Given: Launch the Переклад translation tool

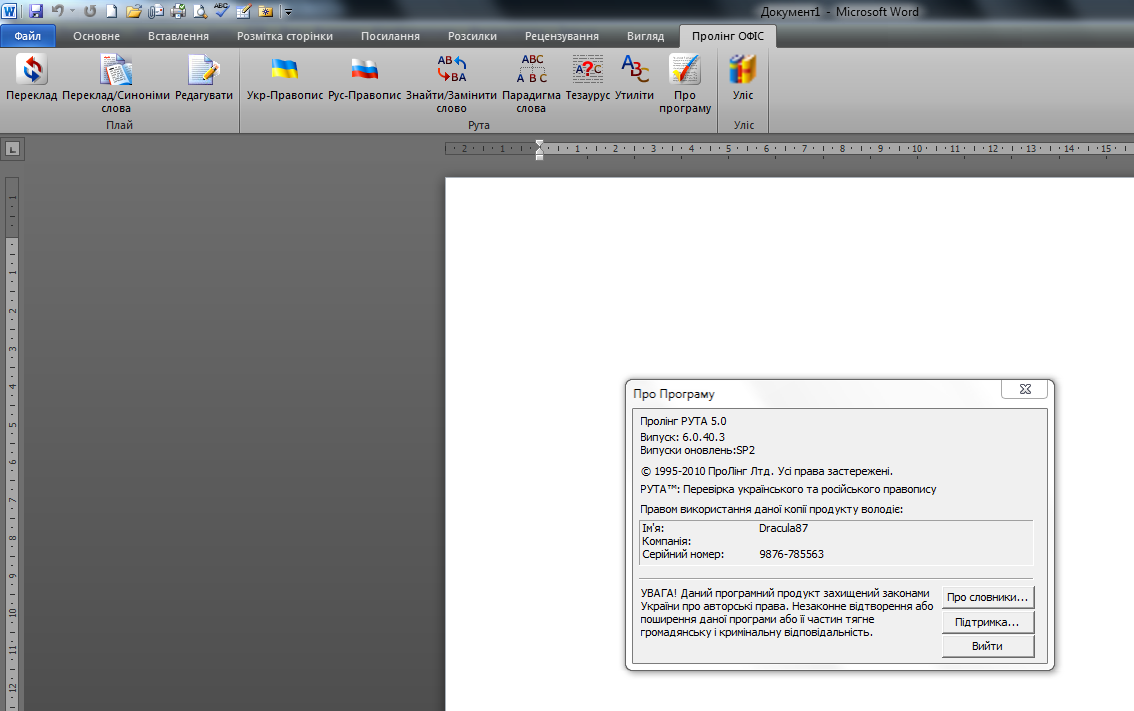Looking at the screenshot, I should pyautogui.click(x=32, y=78).
